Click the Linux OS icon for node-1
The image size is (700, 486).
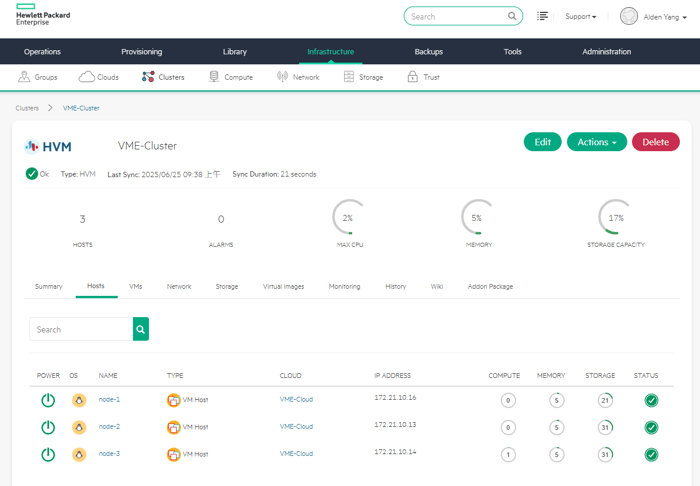tap(79, 400)
